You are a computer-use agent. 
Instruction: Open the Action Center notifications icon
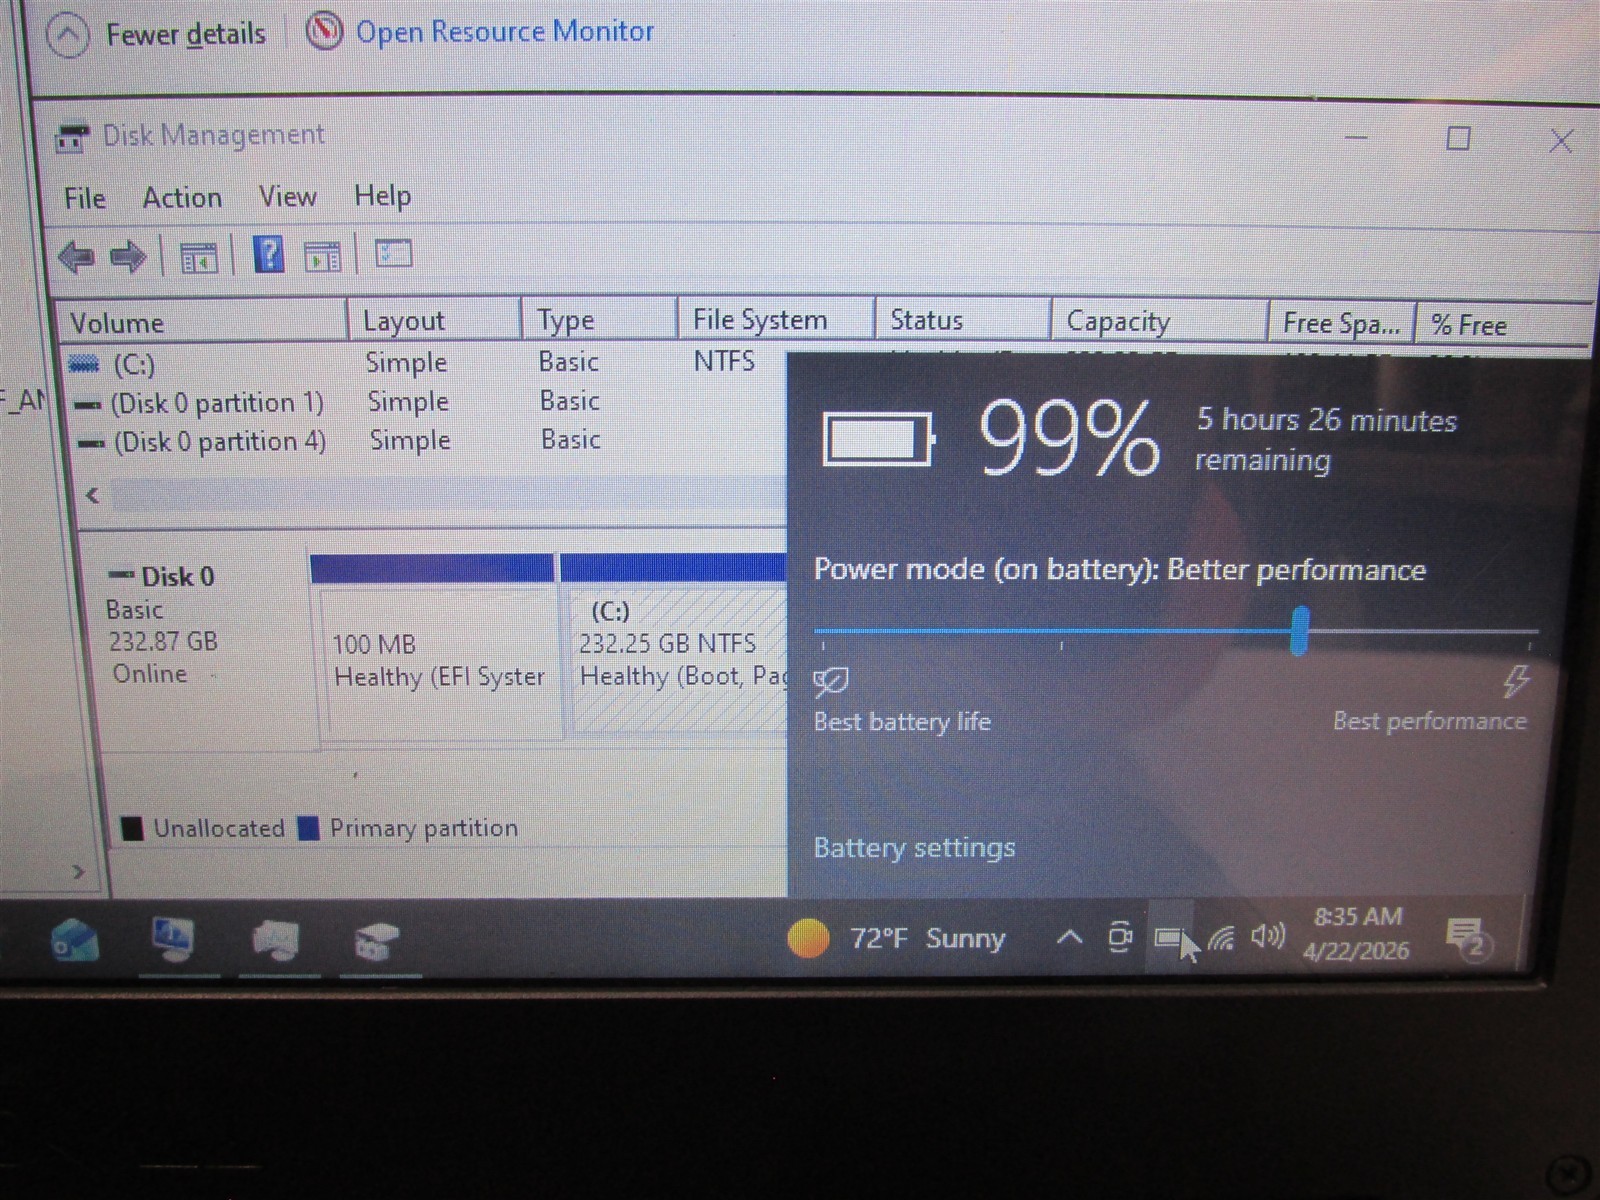(x=1468, y=938)
